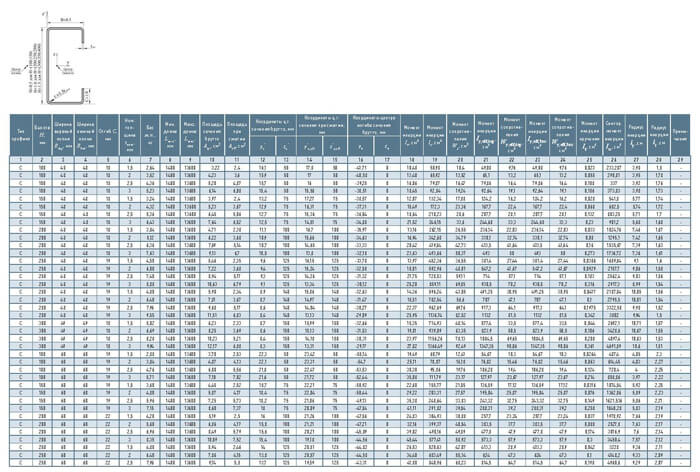Select the 'Площадь сечения брутто' column header
This screenshot has height=472, width=700.
coord(212,135)
